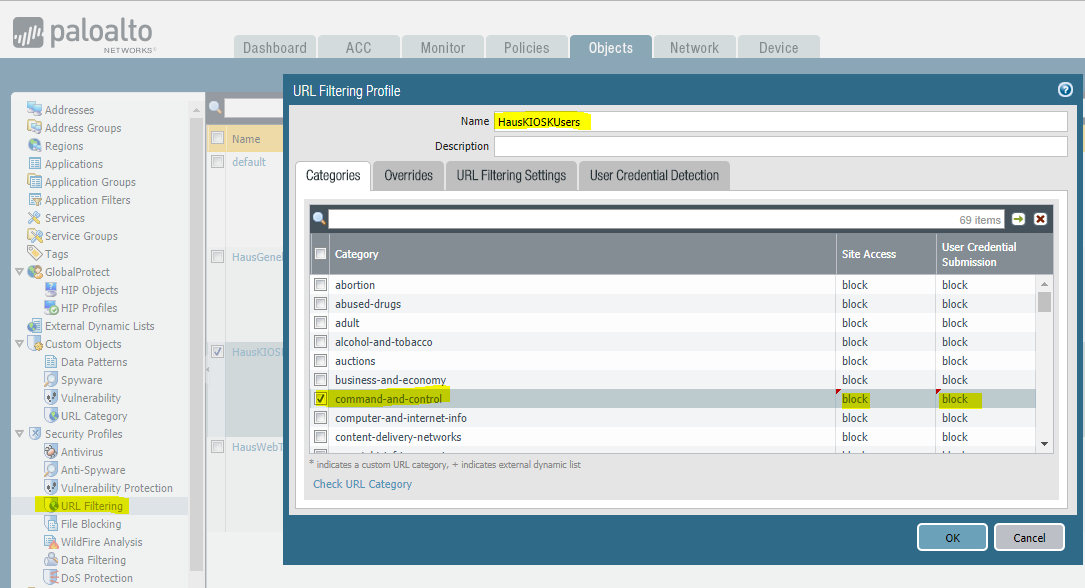Click the red X clear-filter icon
The width and height of the screenshot is (1085, 588).
[x=1041, y=219]
